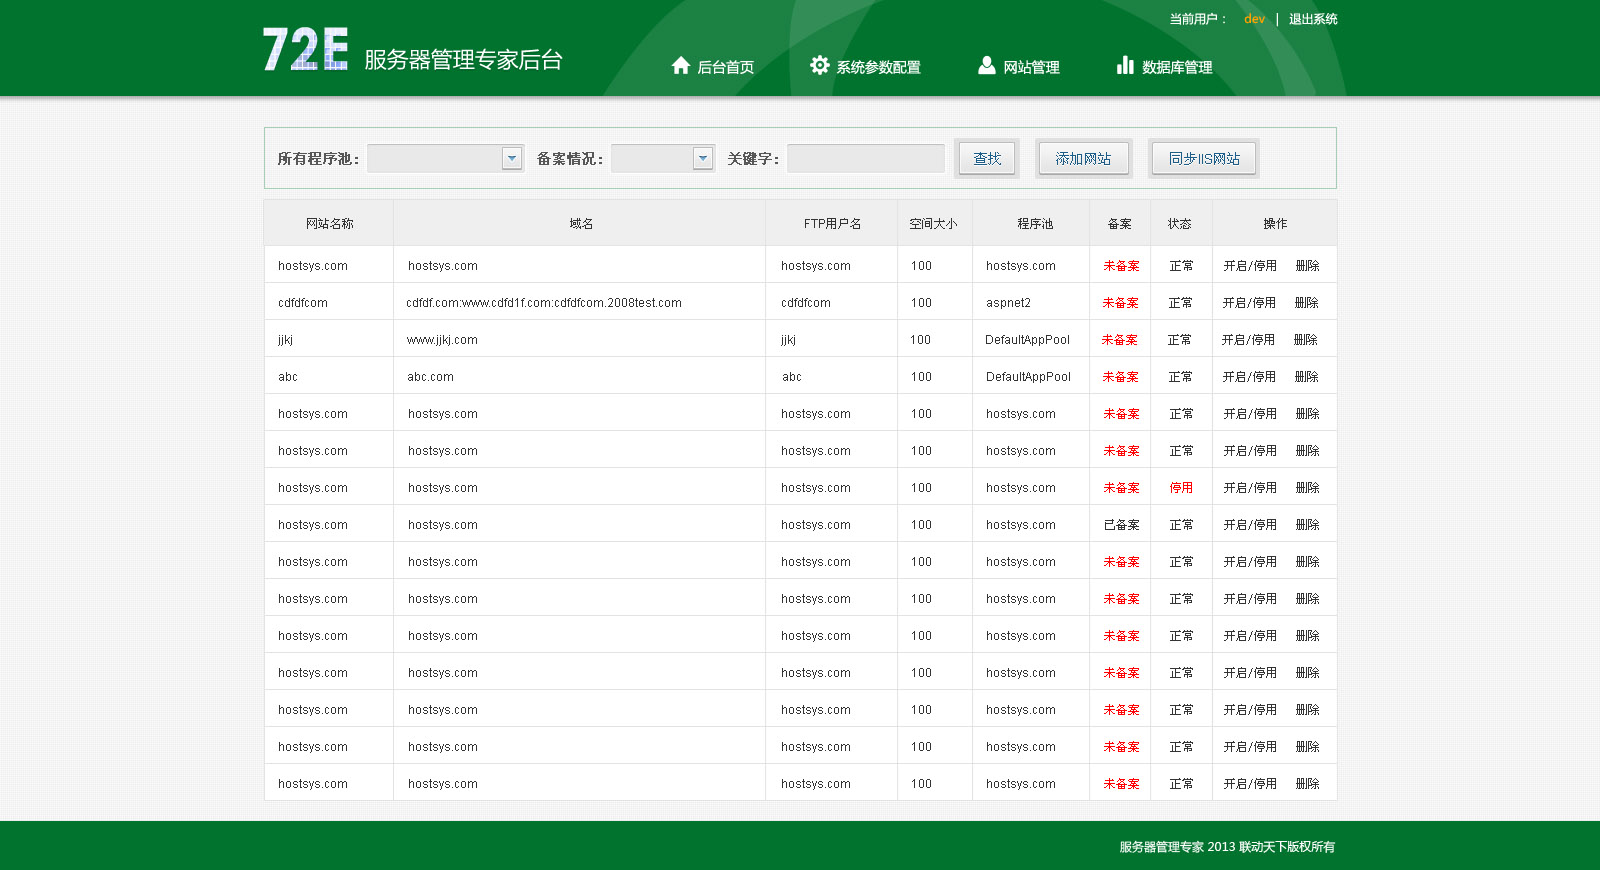1600x870 pixels.
Task: Click 未备案 in the cdfdfcom row
Action: [1120, 303]
